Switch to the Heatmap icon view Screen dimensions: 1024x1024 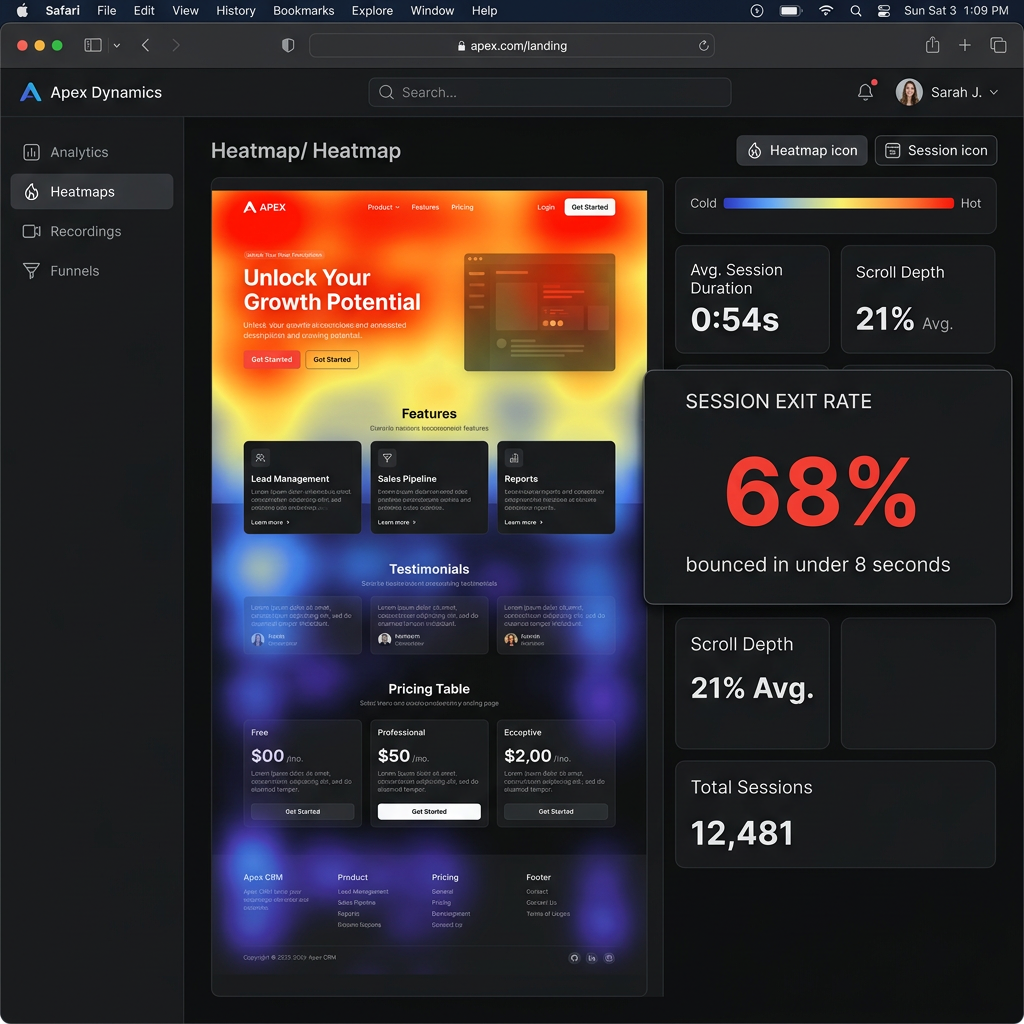[x=802, y=150]
